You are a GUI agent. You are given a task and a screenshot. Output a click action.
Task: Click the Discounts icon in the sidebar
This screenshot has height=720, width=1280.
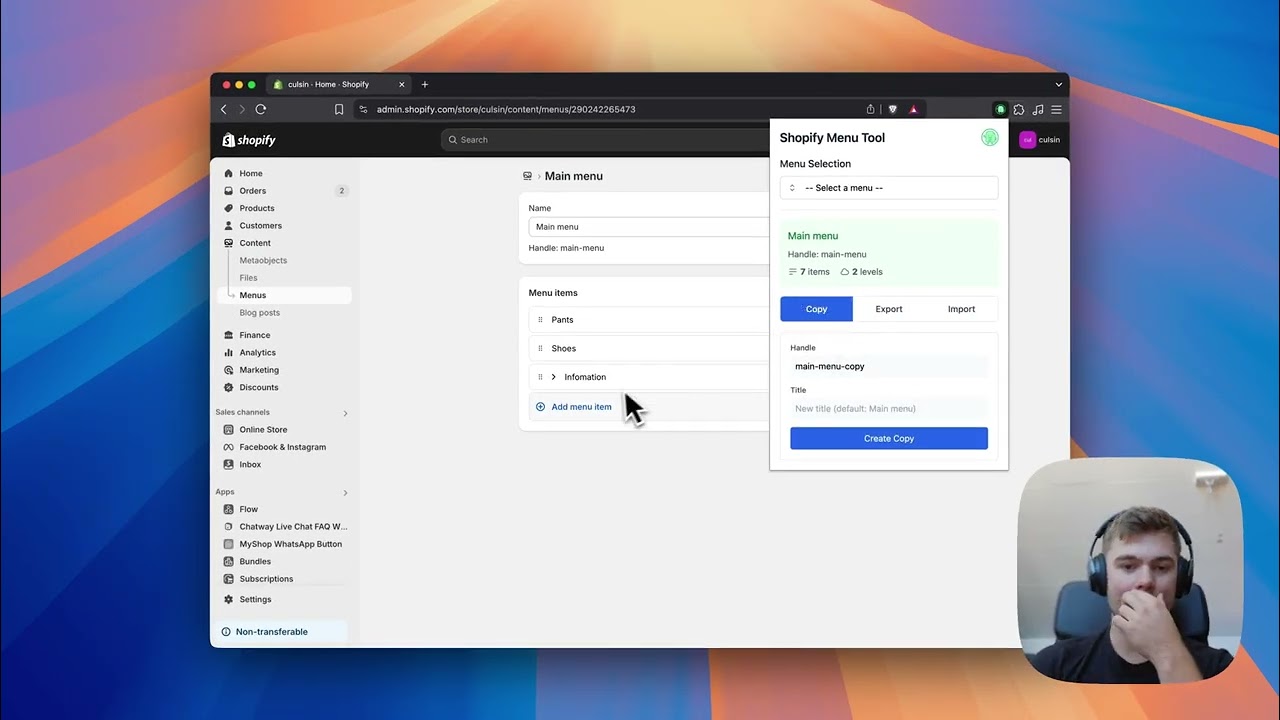pyautogui.click(x=228, y=387)
